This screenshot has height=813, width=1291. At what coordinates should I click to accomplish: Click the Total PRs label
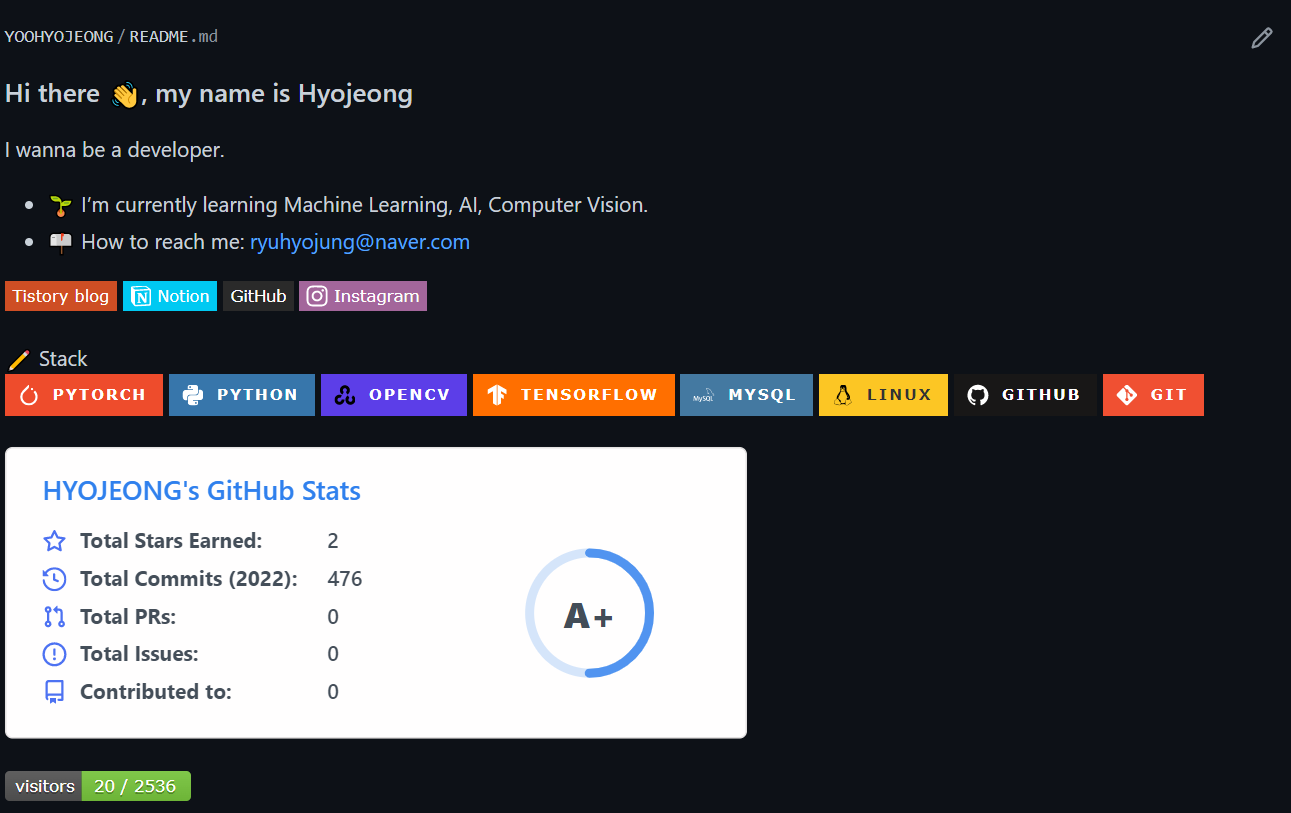[x=128, y=617]
